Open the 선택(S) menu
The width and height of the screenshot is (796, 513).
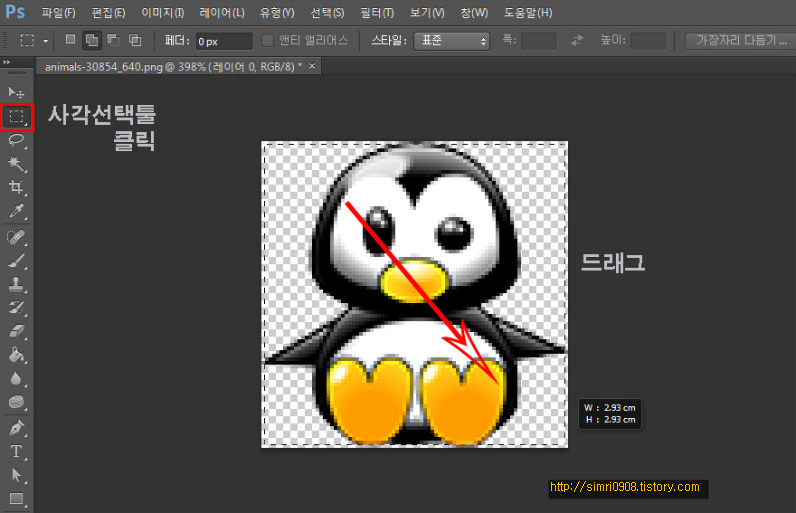pyautogui.click(x=327, y=13)
